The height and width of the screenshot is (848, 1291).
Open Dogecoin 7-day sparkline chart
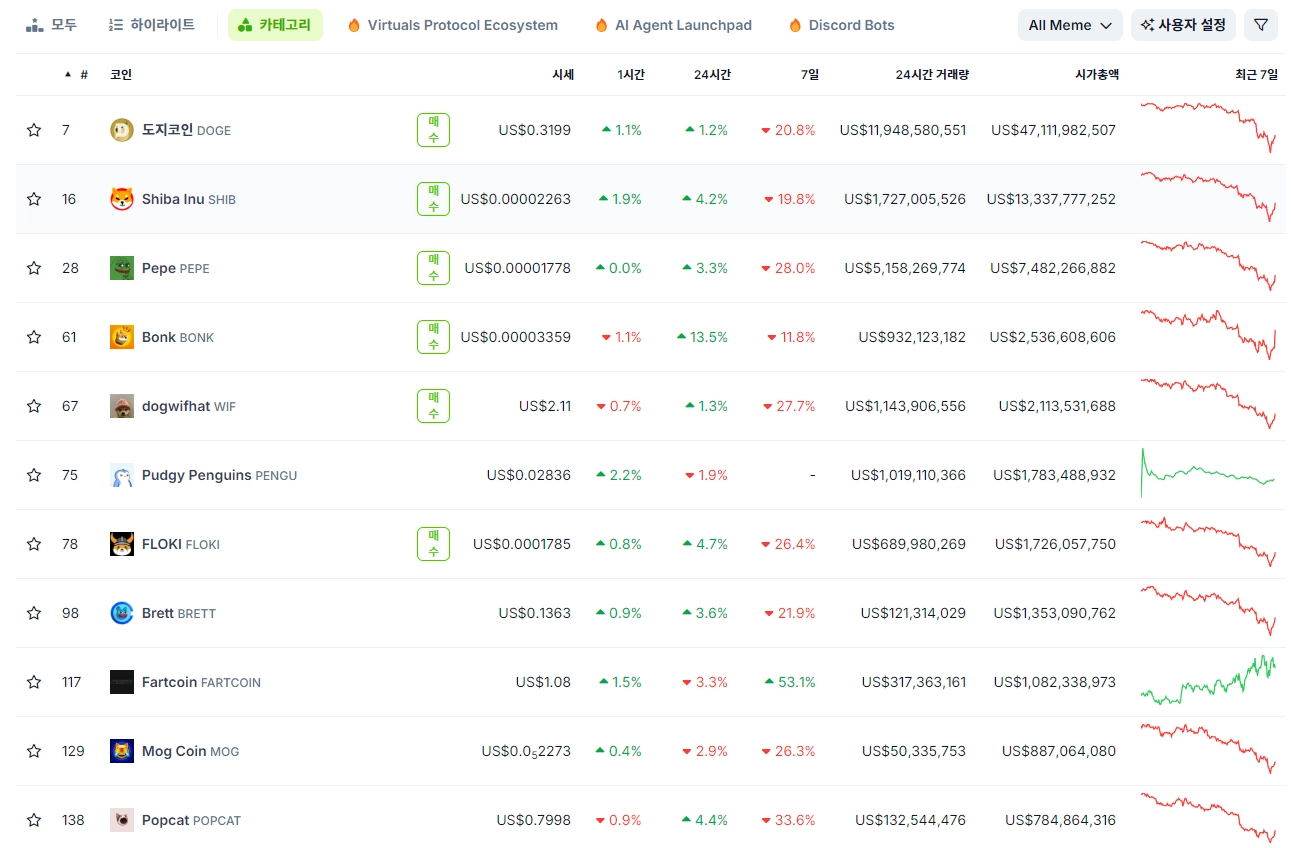pos(1208,126)
